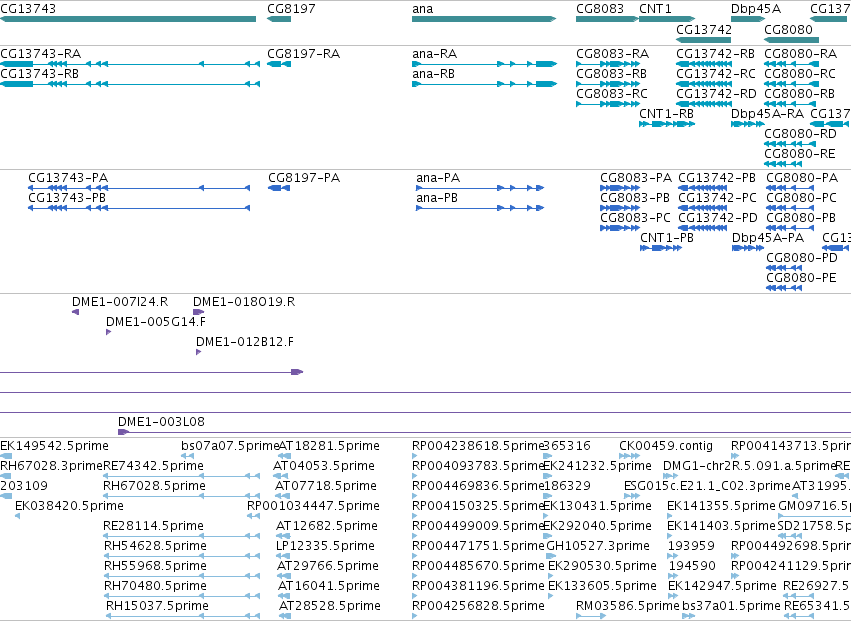This screenshot has width=851, height=621.
Task: Select EST GH10527.3prime
Action: 551,556
